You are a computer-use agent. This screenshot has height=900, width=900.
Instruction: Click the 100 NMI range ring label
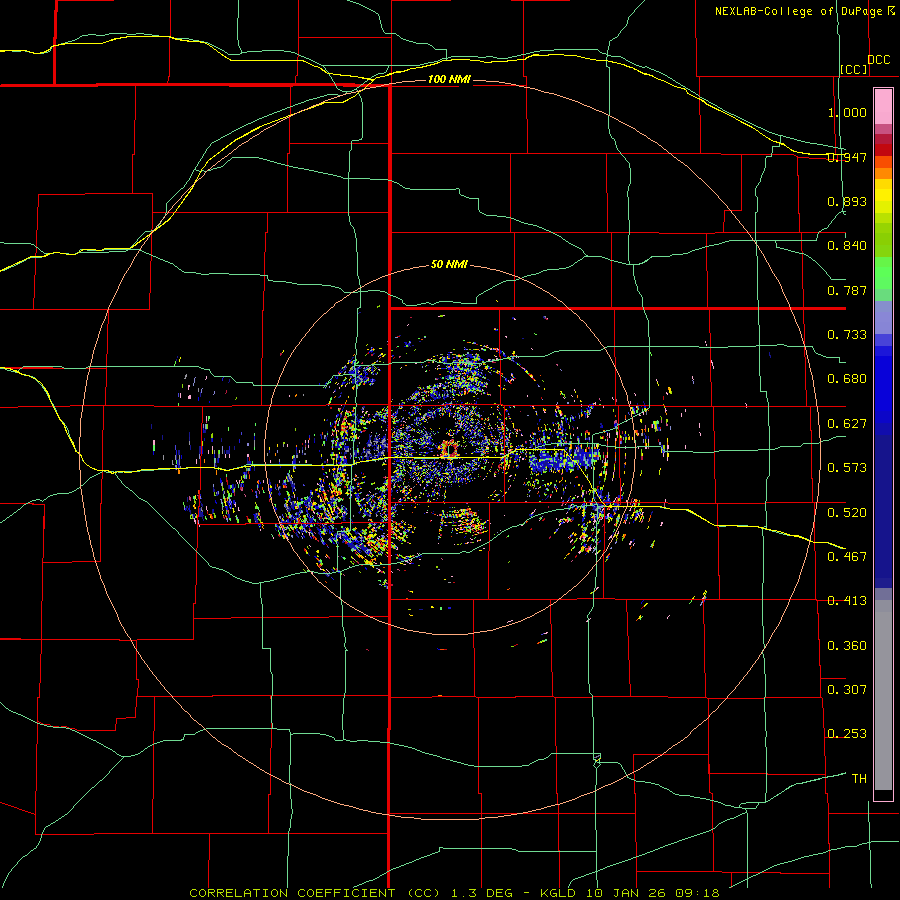click(449, 79)
